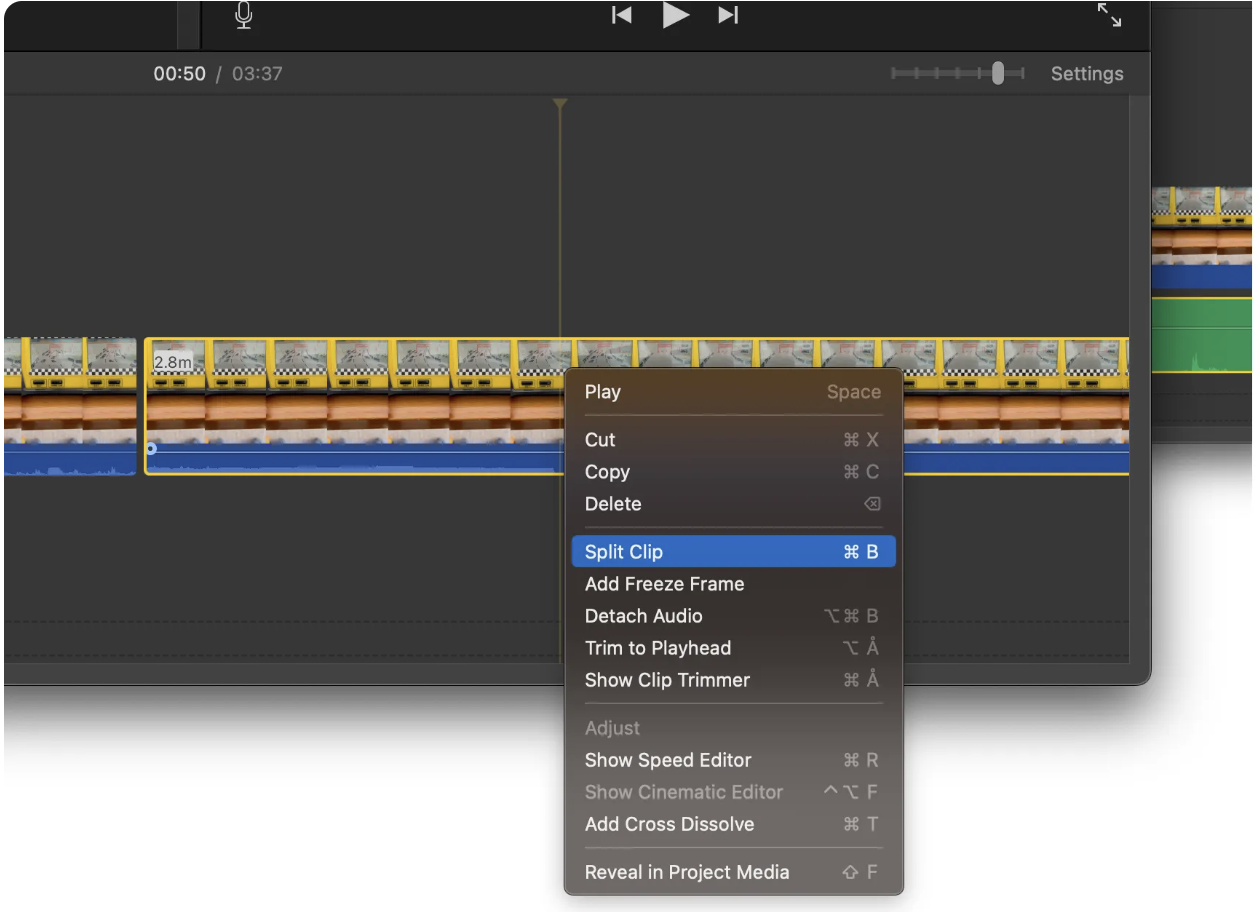Select Detach Audio option
The width and height of the screenshot is (1260, 912).
point(643,616)
